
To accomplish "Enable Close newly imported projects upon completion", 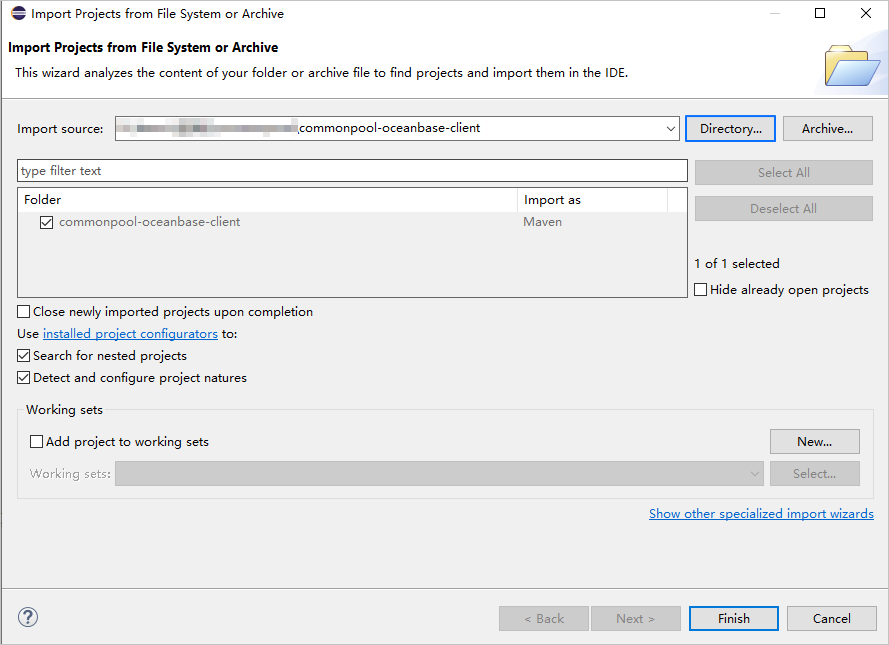I will (x=25, y=312).
